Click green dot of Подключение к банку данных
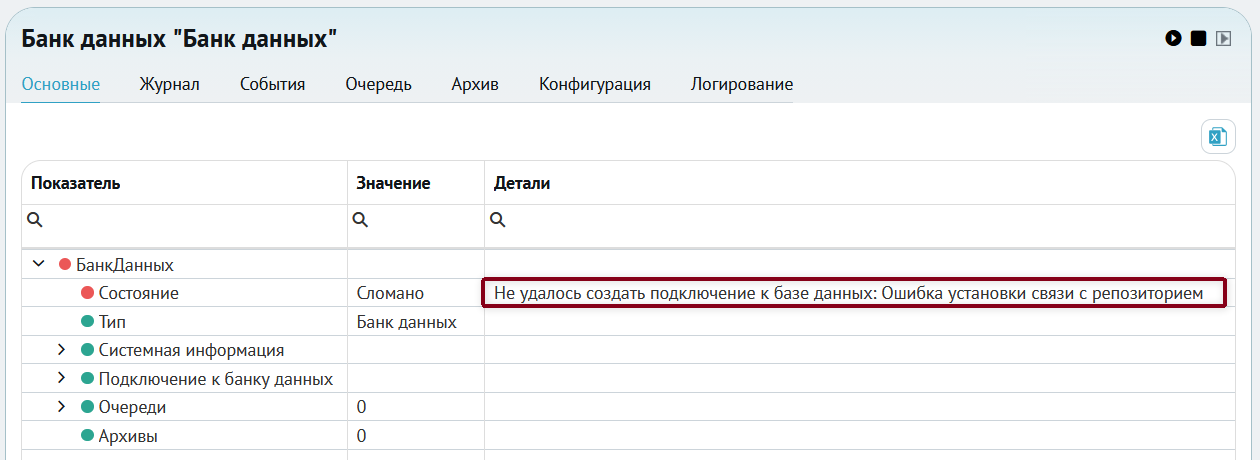This screenshot has height=460, width=1260. coord(87,379)
